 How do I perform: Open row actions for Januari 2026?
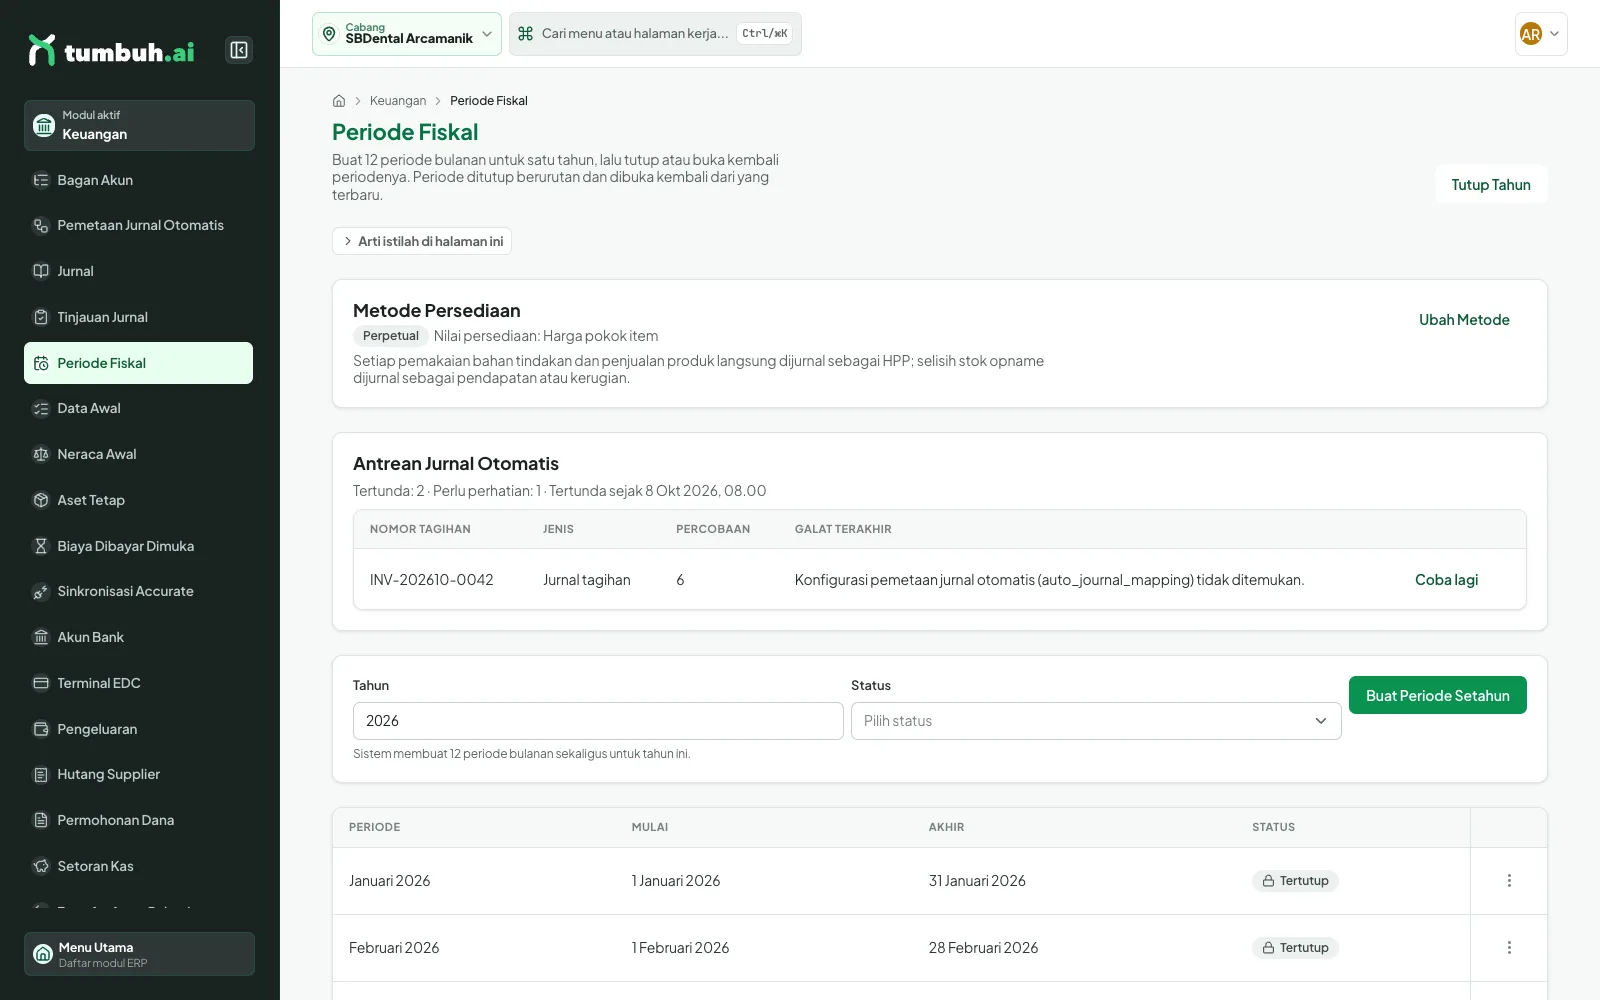[1509, 881]
